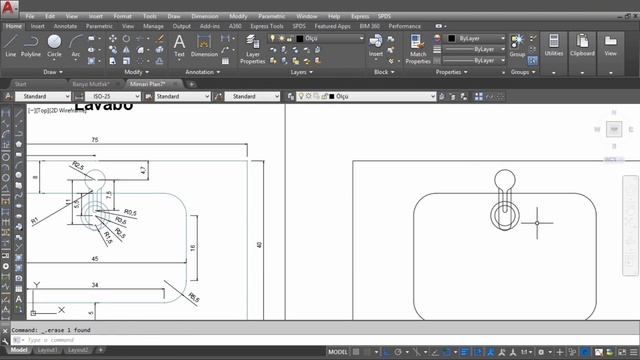The height and width of the screenshot is (360, 640).
Task: Activate the Text annotation tool
Action: 179,46
